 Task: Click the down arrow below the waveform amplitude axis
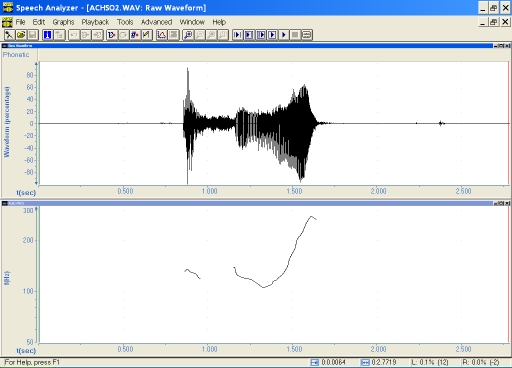click(36, 183)
